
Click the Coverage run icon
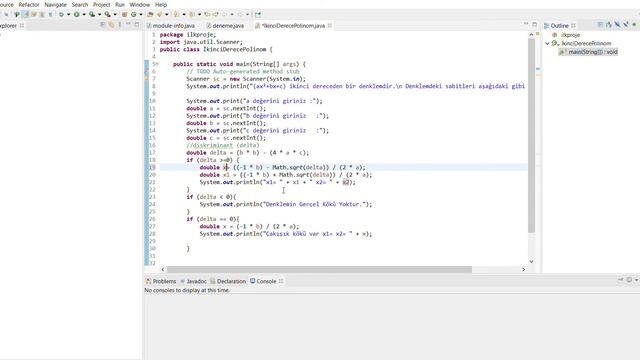[x=92, y=14]
